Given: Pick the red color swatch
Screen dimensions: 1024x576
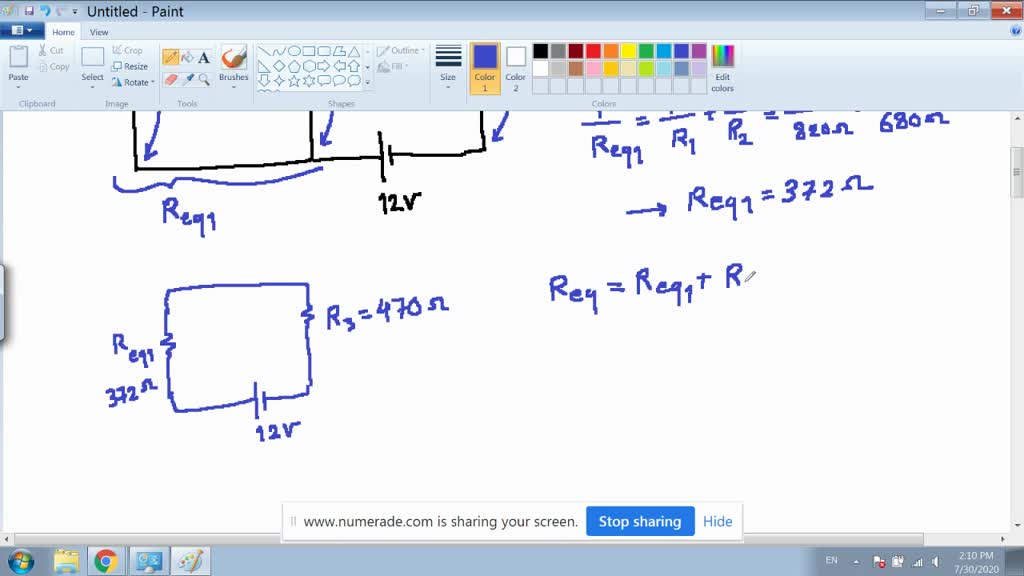Looking at the screenshot, I should 593,48.
